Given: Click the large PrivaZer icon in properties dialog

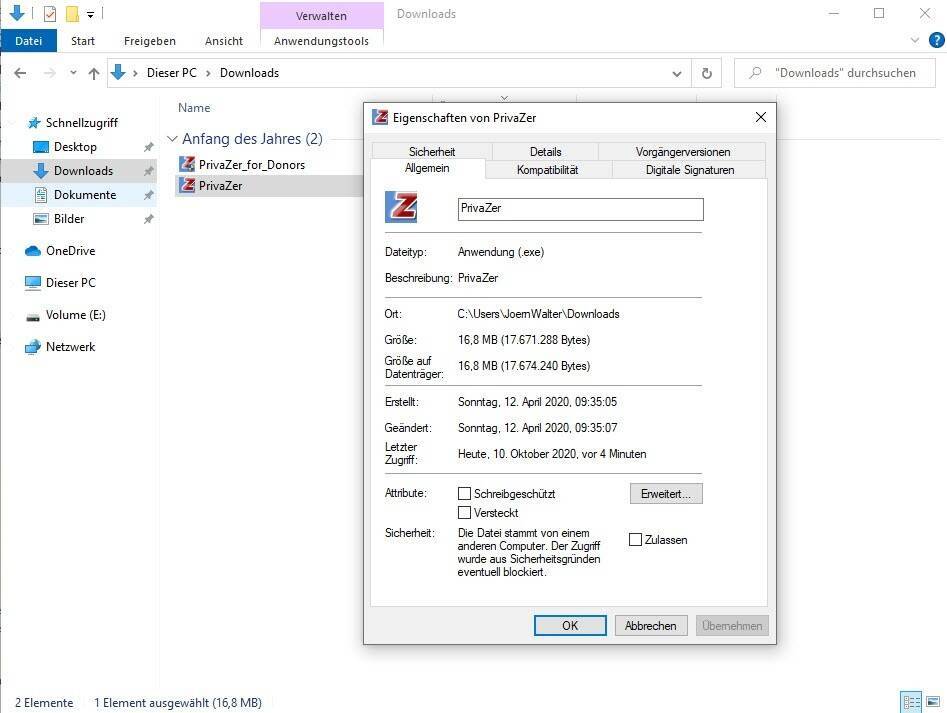Looking at the screenshot, I should tap(401, 208).
